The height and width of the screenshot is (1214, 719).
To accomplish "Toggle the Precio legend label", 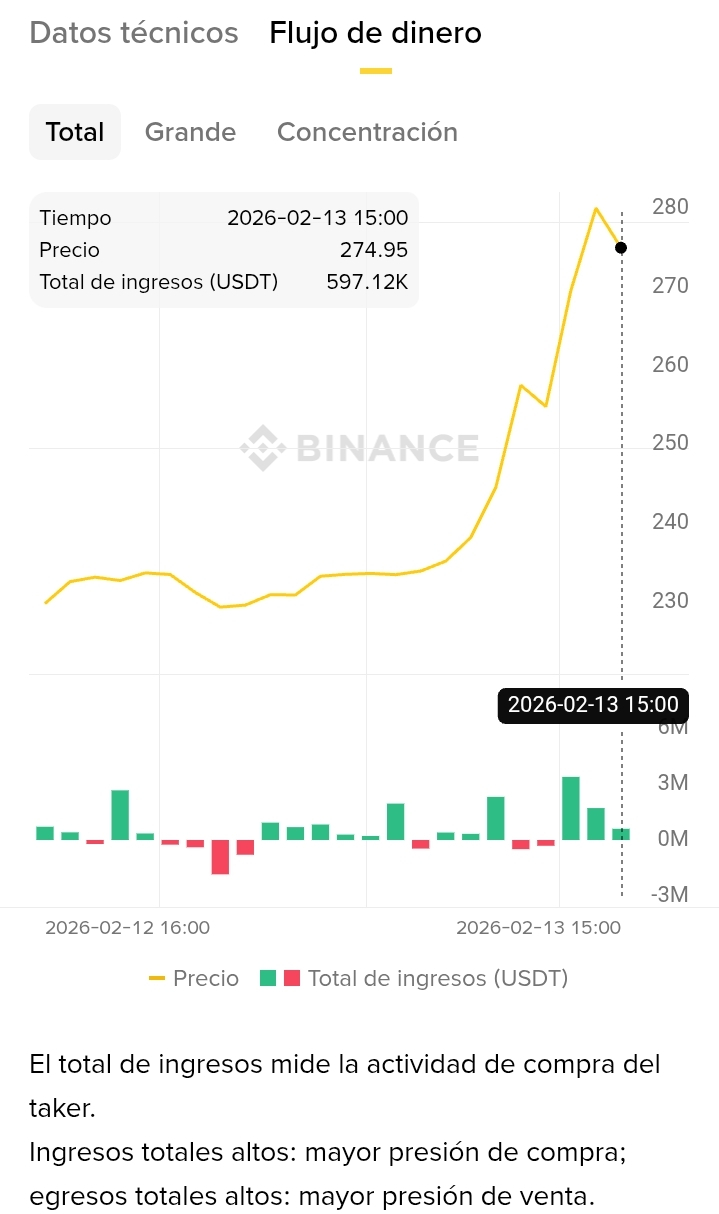I will point(206,978).
